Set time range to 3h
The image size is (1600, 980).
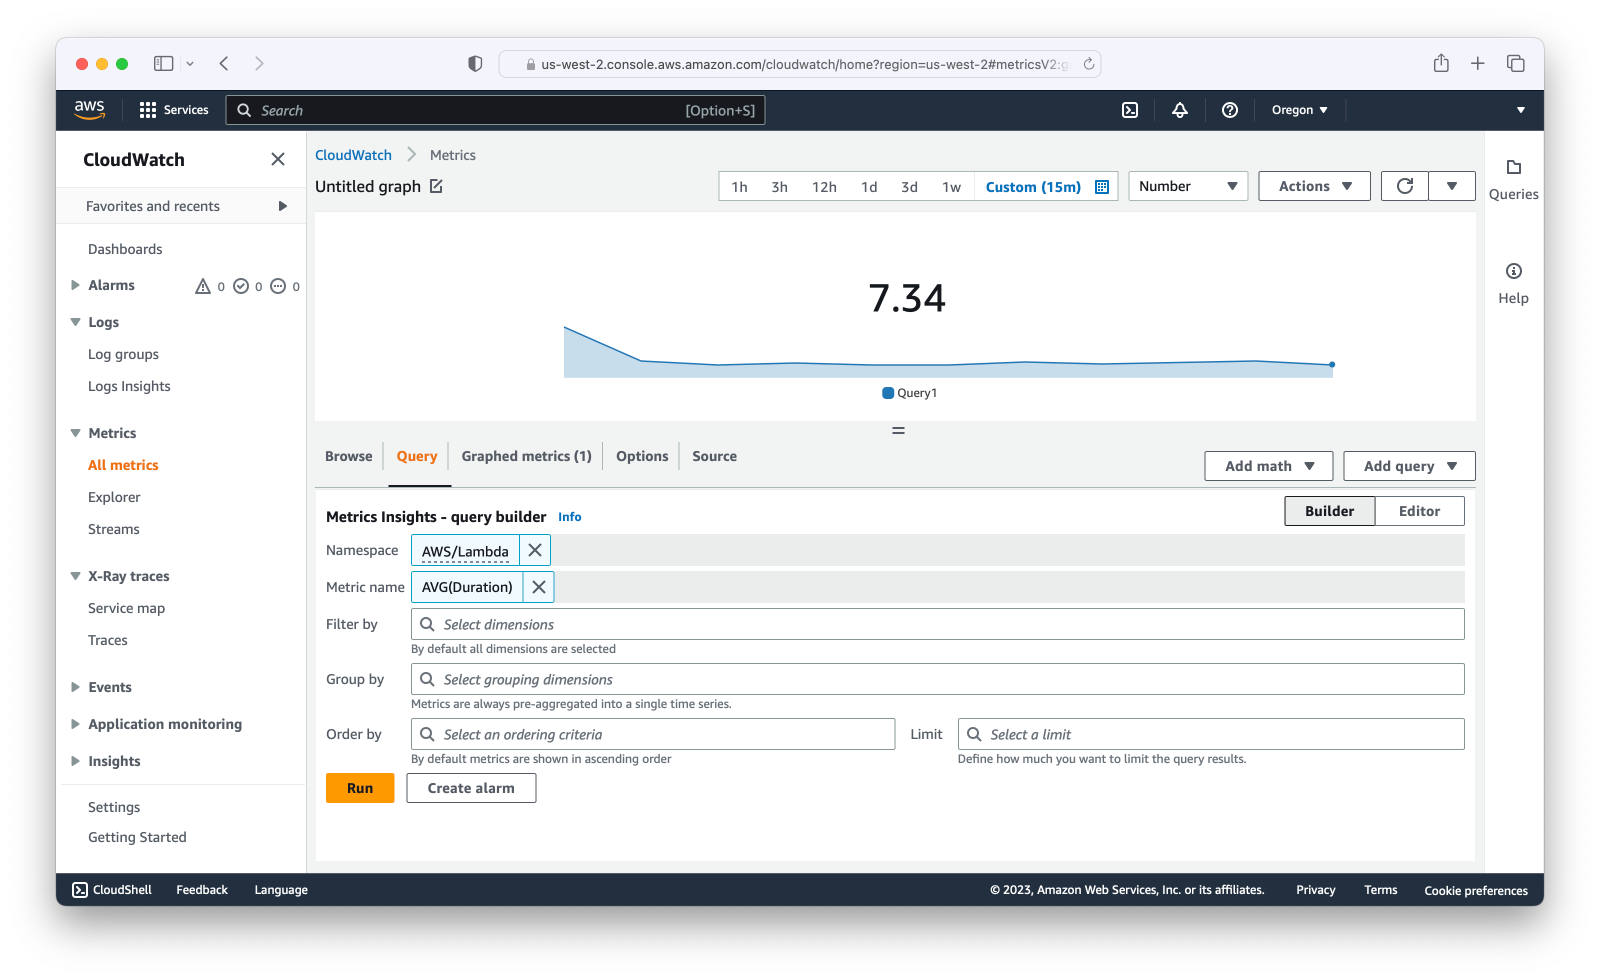tap(779, 187)
